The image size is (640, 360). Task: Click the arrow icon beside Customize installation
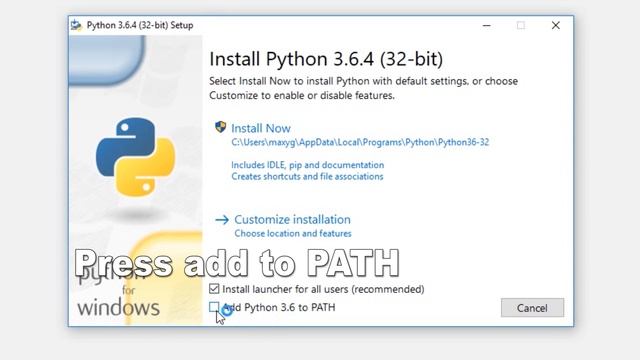pos(222,220)
